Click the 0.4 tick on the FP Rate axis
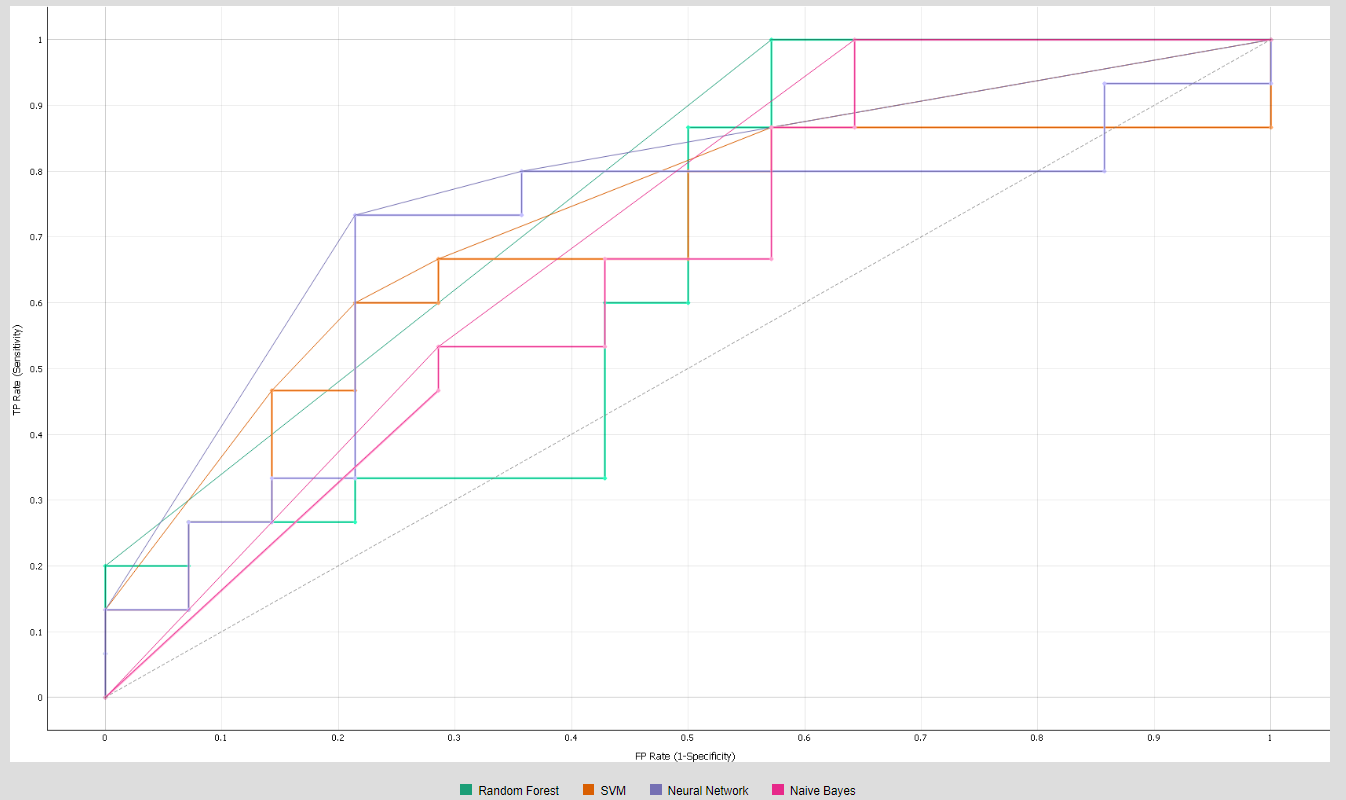Image resolution: width=1346 pixels, height=800 pixels. (x=571, y=737)
